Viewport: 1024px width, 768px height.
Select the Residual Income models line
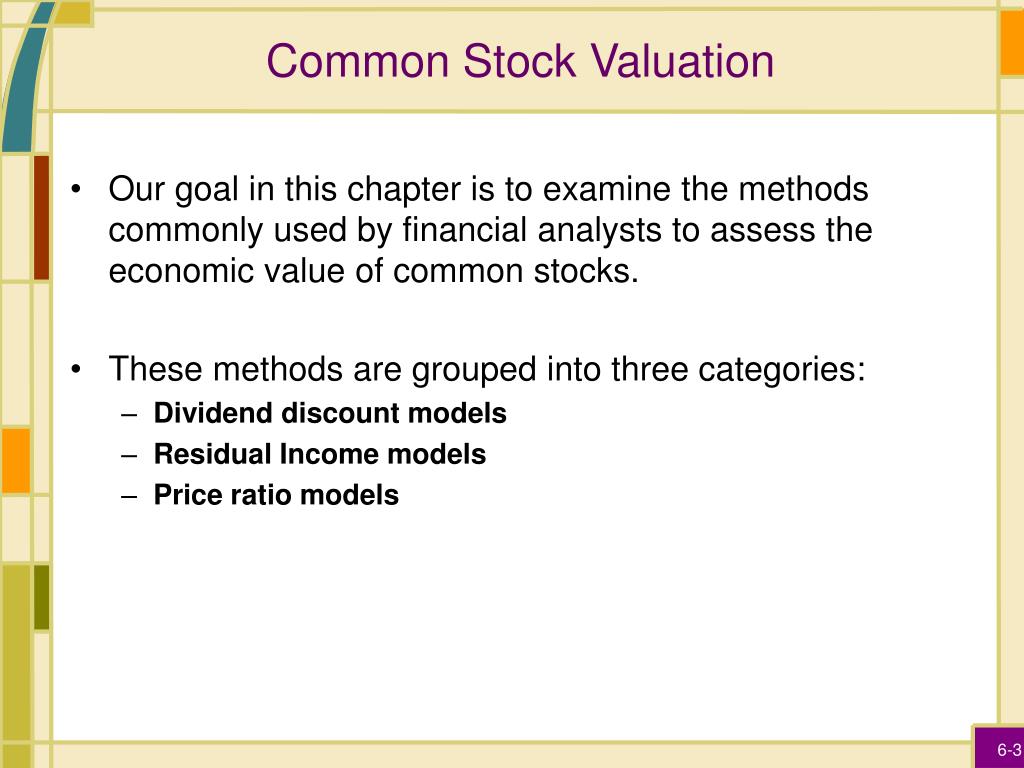pyautogui.click(x=319, y=454)
